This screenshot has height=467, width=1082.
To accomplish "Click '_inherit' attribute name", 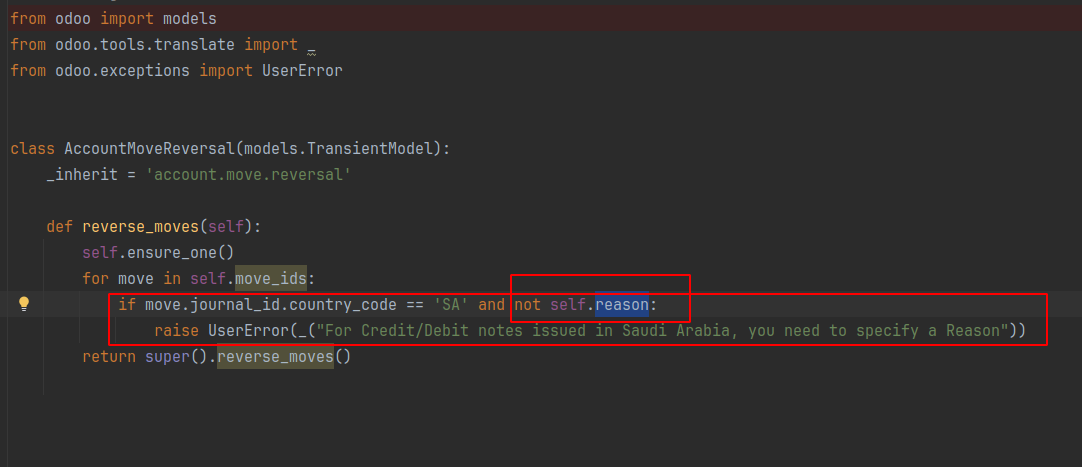I will click(x=82, y=175).
